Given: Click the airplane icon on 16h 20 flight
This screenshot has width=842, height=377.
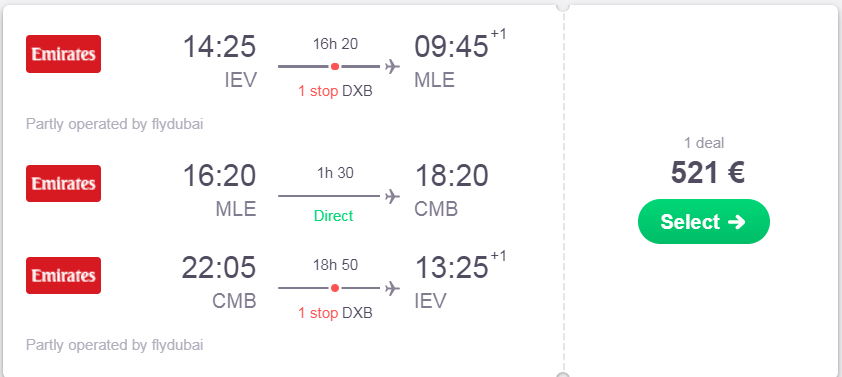Looking at the screenshot, I should point(393,67).
